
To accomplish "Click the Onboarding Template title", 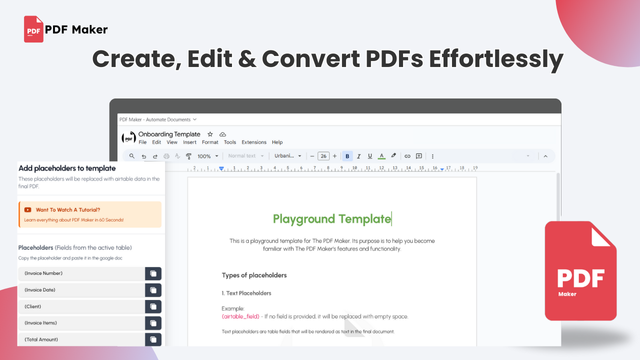I will tap(169, 134).
